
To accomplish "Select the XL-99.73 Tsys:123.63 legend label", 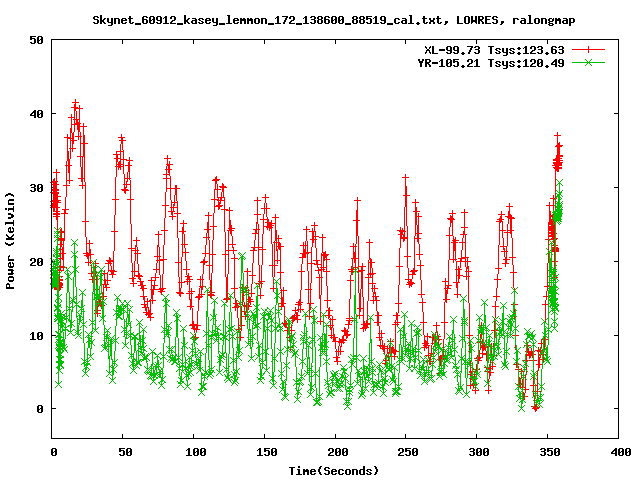I will [494, 50].
